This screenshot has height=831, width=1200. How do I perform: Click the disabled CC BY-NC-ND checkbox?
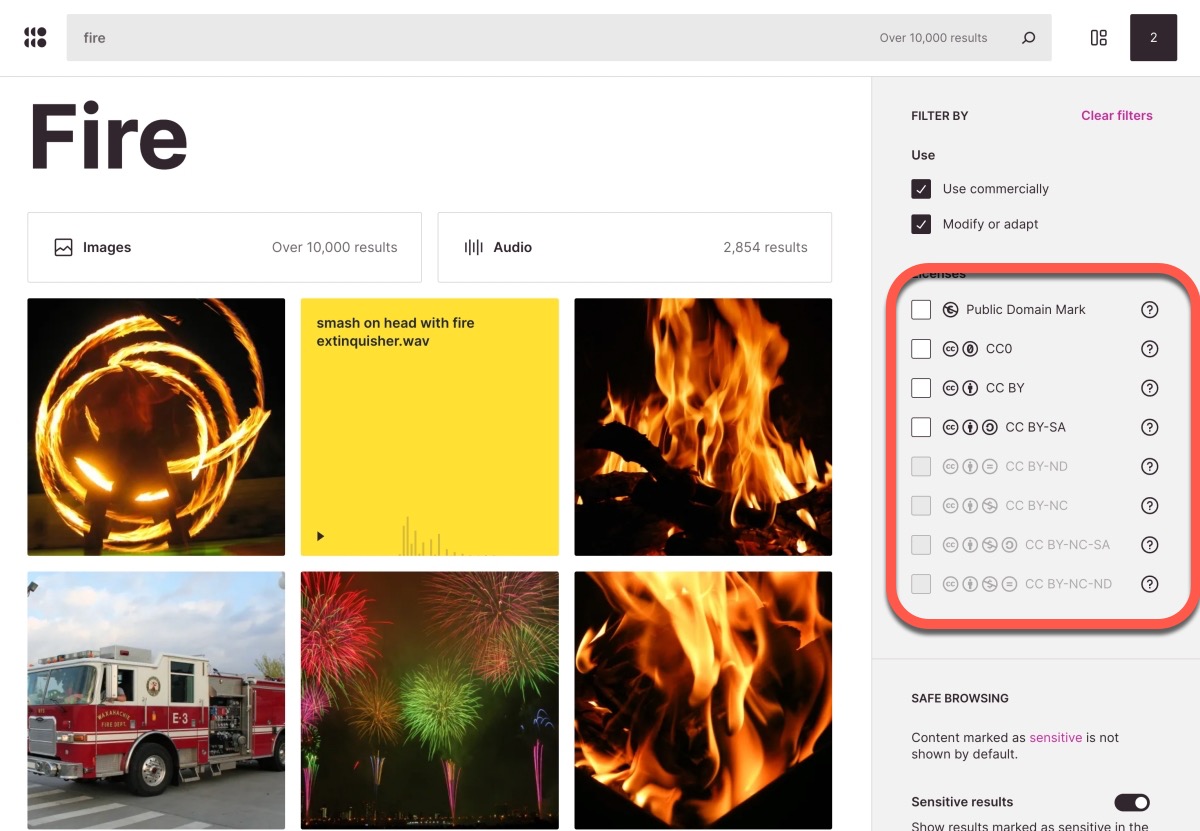[921, 584]
